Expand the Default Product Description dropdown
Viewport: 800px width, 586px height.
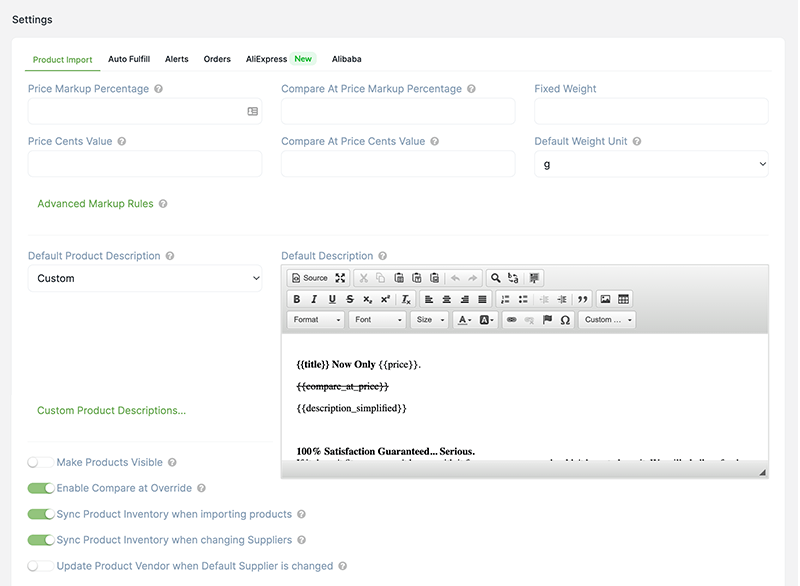[x=145, y=278]
